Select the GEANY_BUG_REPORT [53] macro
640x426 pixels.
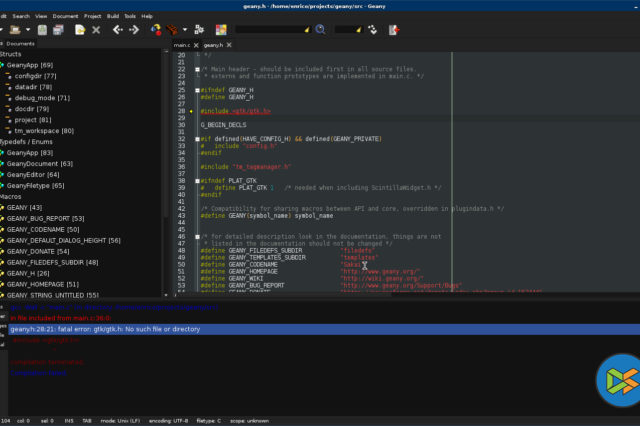45,218
